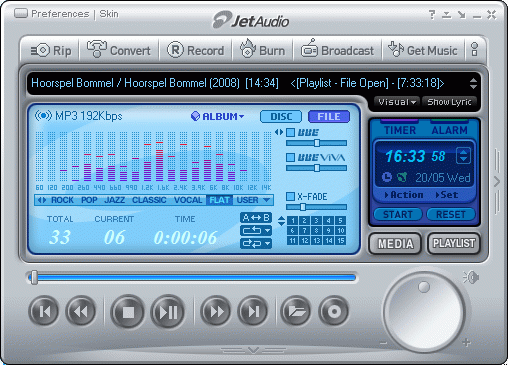Image resolution: width=508 pixels, height=365 pixels.
Task: Switch to the ALARM tab
Action: tap(449, 130)
